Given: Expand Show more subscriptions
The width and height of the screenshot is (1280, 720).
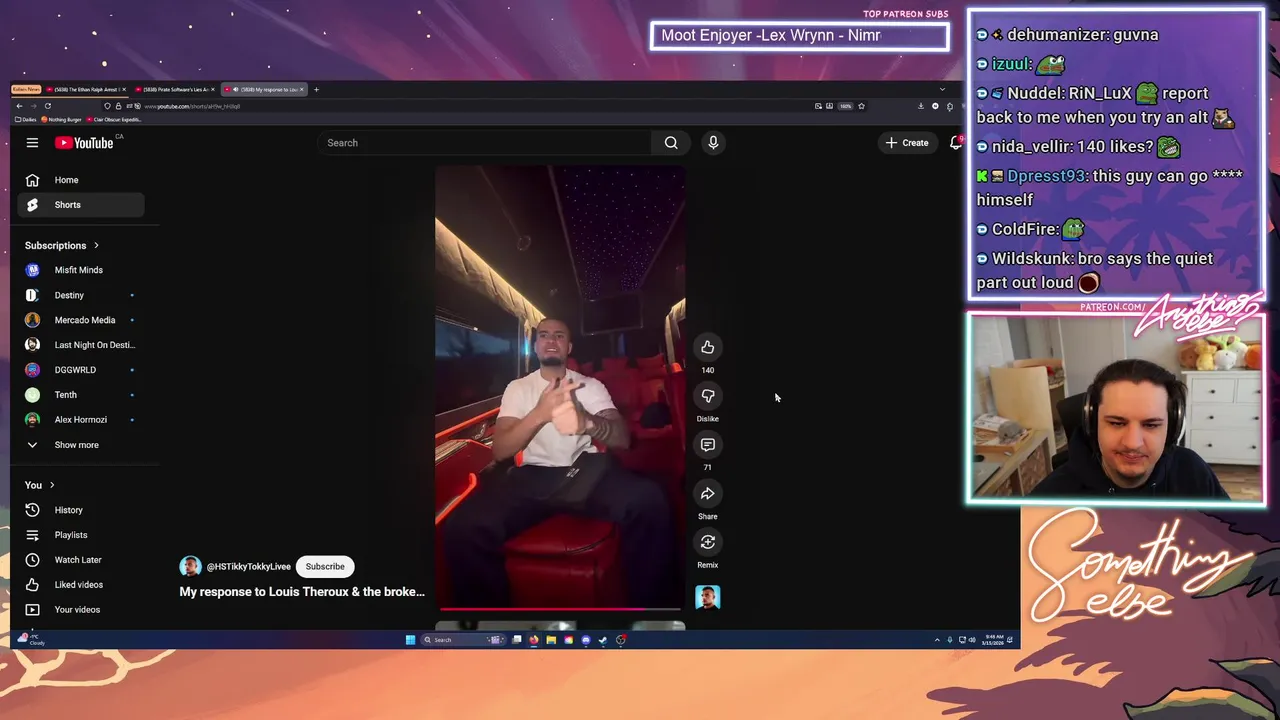Looking at the screenshot, I should [80, 445].
